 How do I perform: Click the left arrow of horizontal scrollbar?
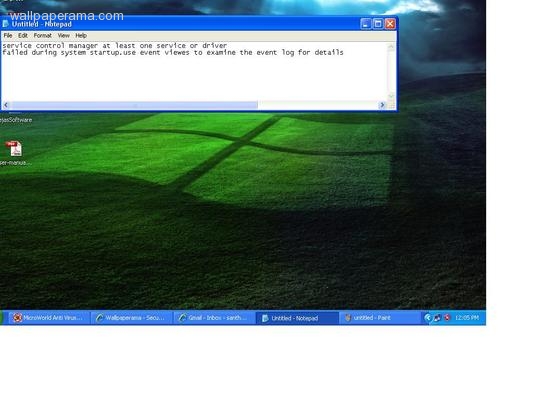pyautogui.click(x=6, y=105)
